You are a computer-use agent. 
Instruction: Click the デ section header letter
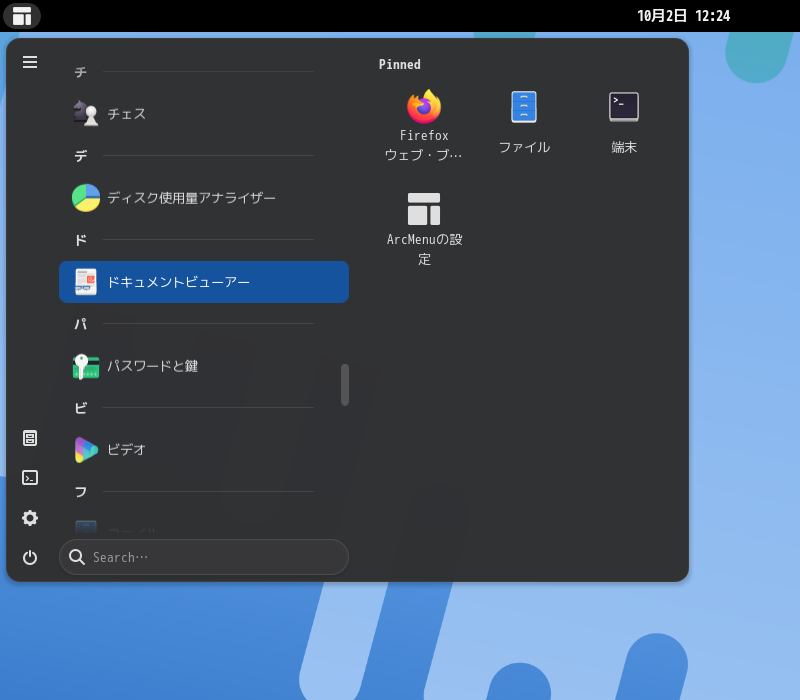coord(81,156)
